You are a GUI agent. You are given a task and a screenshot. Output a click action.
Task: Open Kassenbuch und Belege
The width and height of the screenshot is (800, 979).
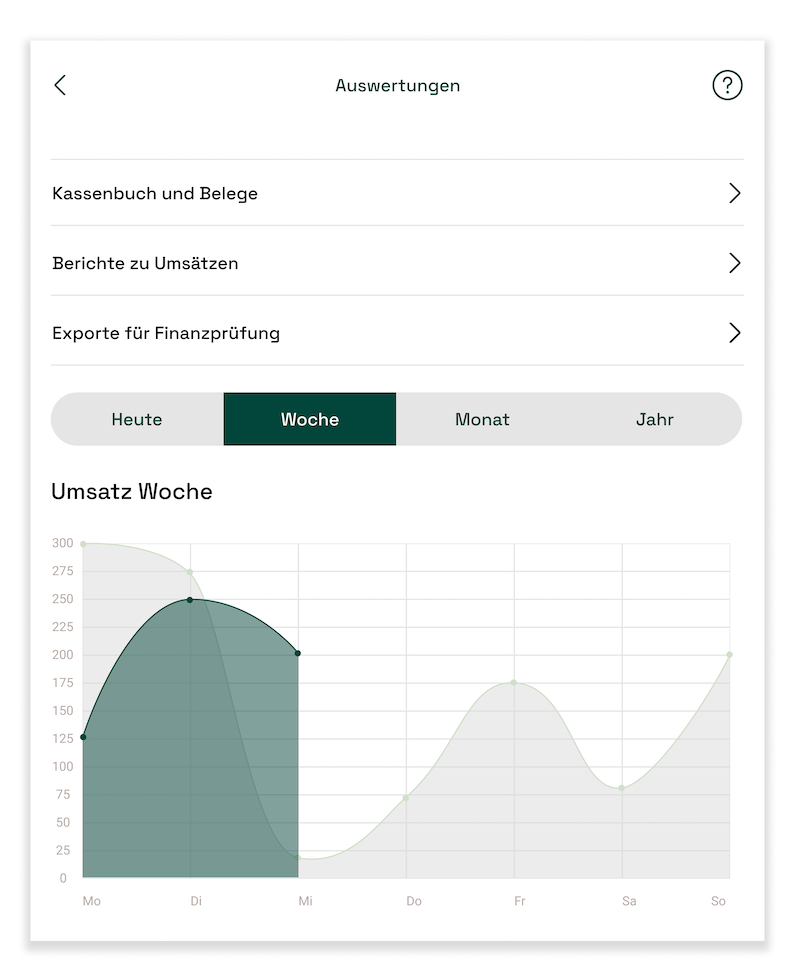click(x=397, y=193)
